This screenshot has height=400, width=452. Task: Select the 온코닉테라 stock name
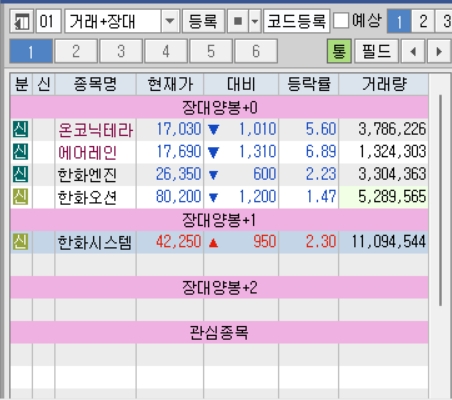[x=96, y=130]
